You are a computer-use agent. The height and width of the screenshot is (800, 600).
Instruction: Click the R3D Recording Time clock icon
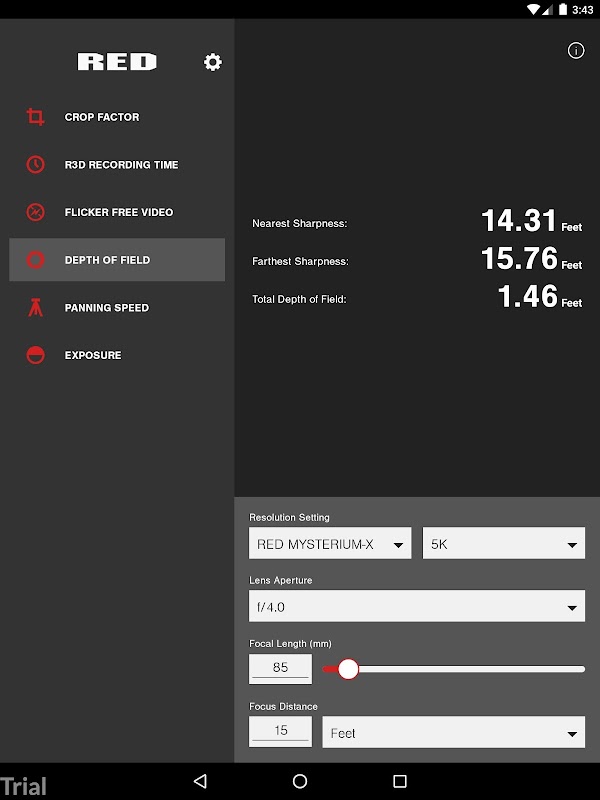35,164
